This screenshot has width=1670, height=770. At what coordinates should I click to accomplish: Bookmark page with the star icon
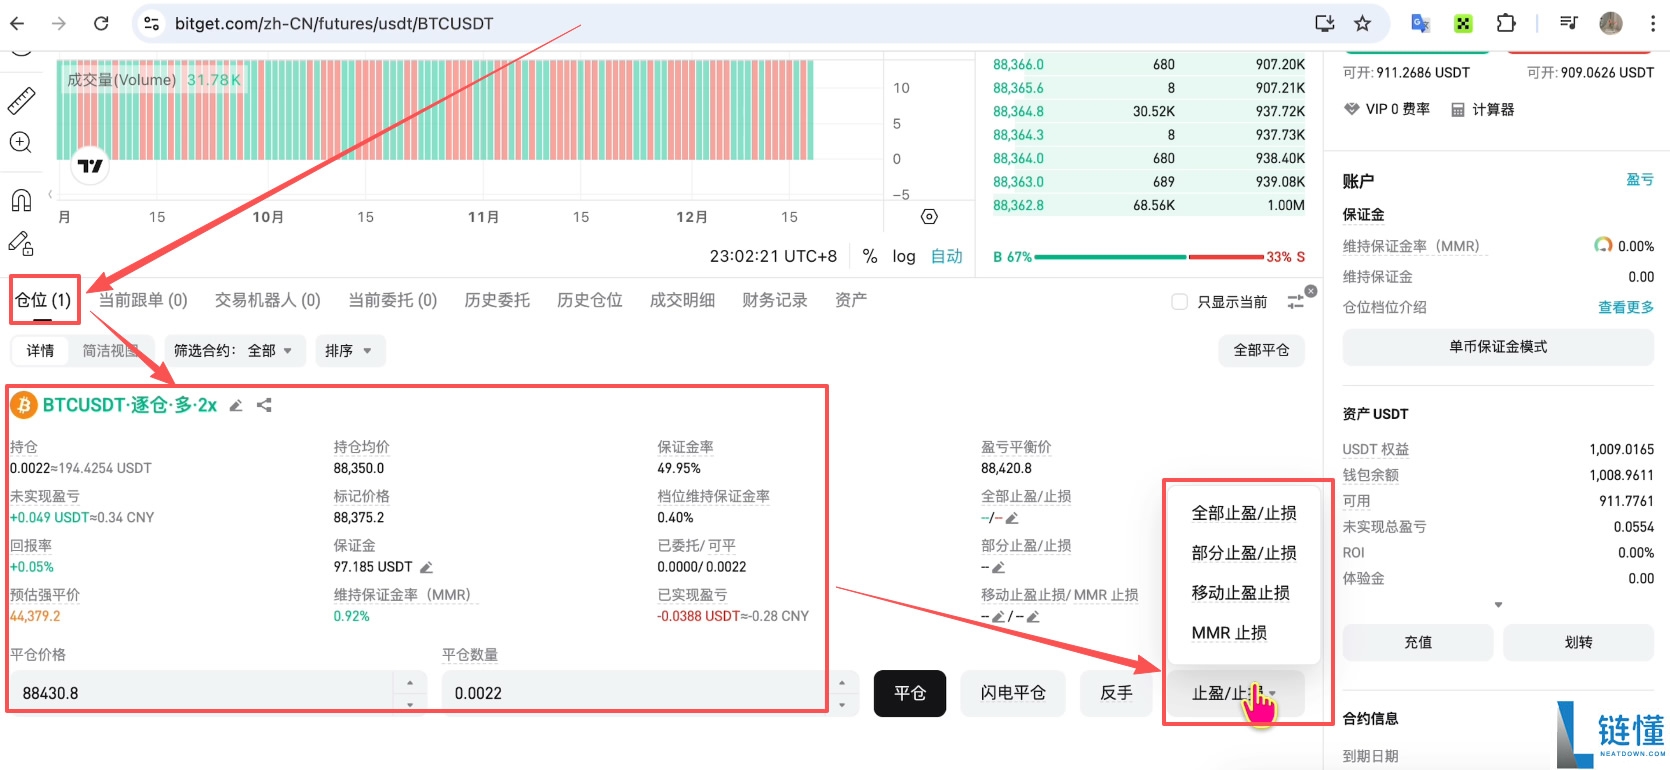tap(1362, 23)
